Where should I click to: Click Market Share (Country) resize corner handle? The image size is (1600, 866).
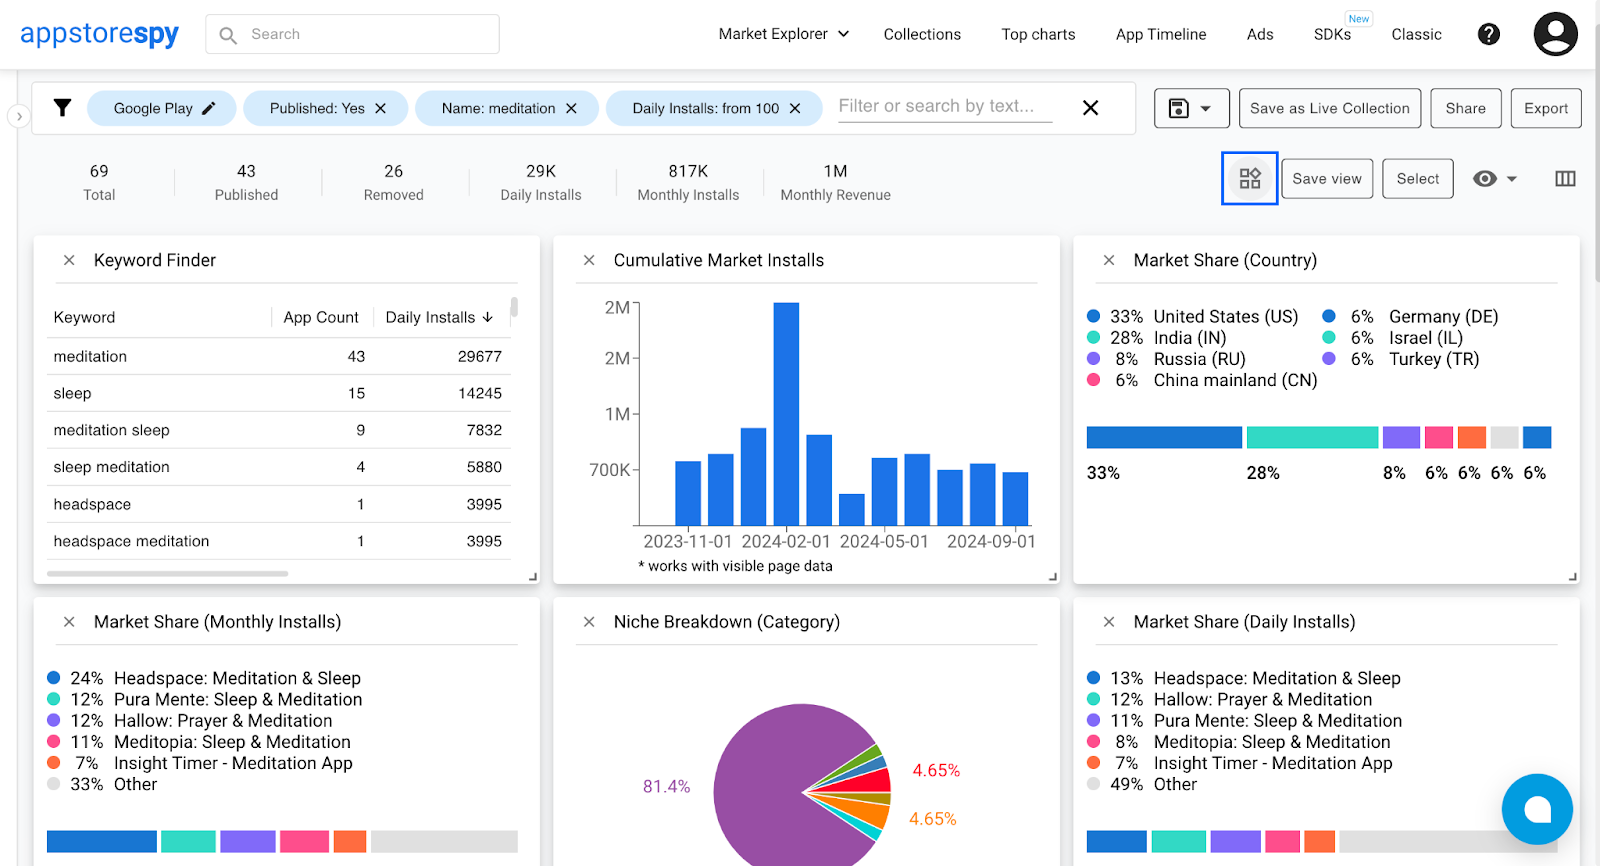[x=1573, y=577]
